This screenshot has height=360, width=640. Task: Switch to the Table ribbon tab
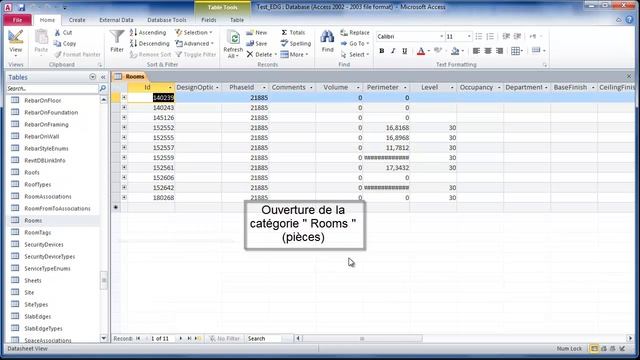pyautogui.click(x=237, y=20)
